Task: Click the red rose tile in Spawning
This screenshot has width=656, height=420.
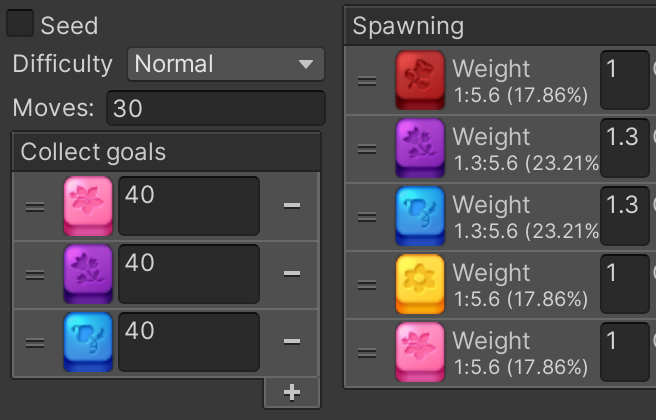Action: pyautogui.click(x=420, y=80)
